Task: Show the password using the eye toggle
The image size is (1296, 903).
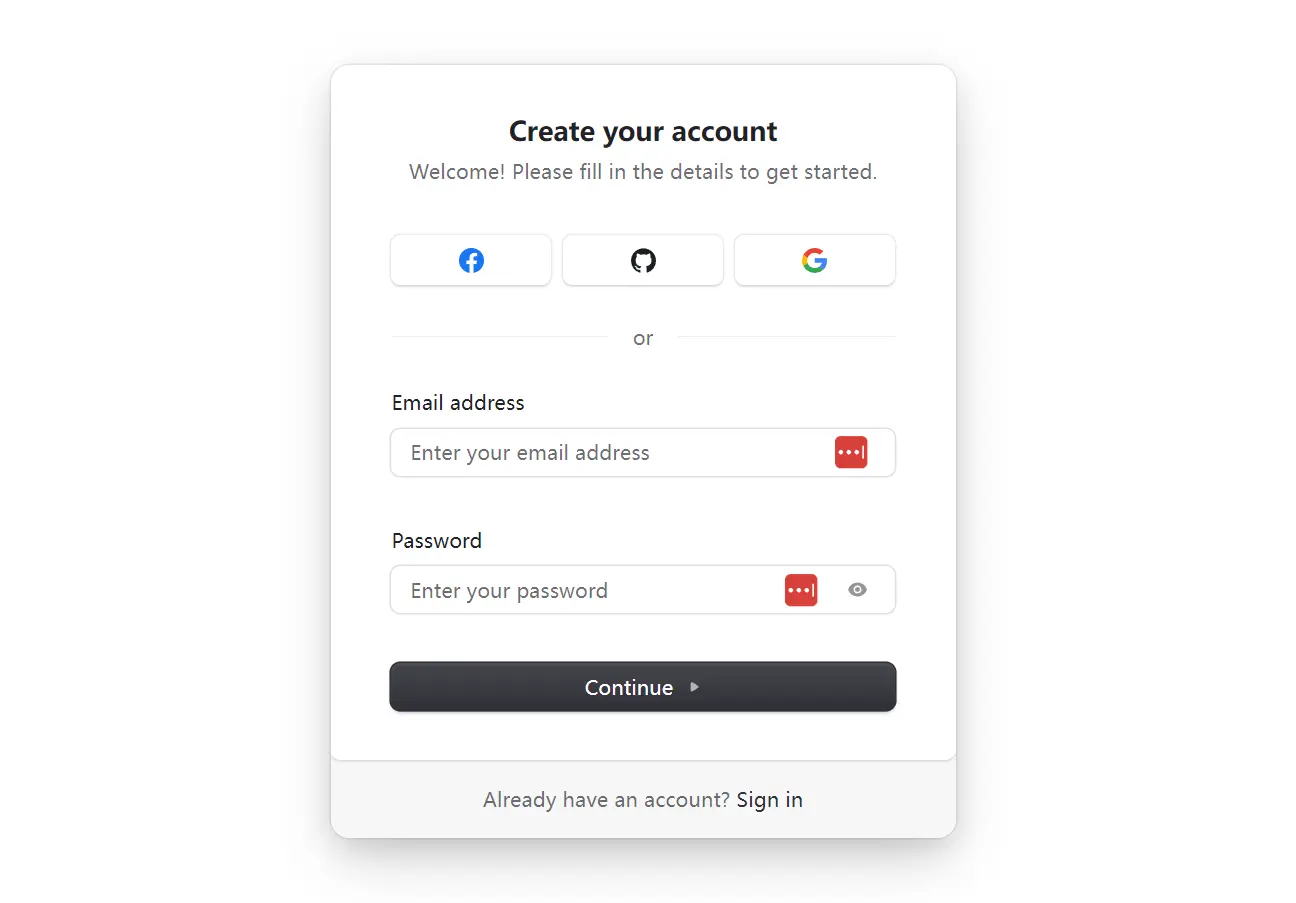Action: [x=857, y=589]
